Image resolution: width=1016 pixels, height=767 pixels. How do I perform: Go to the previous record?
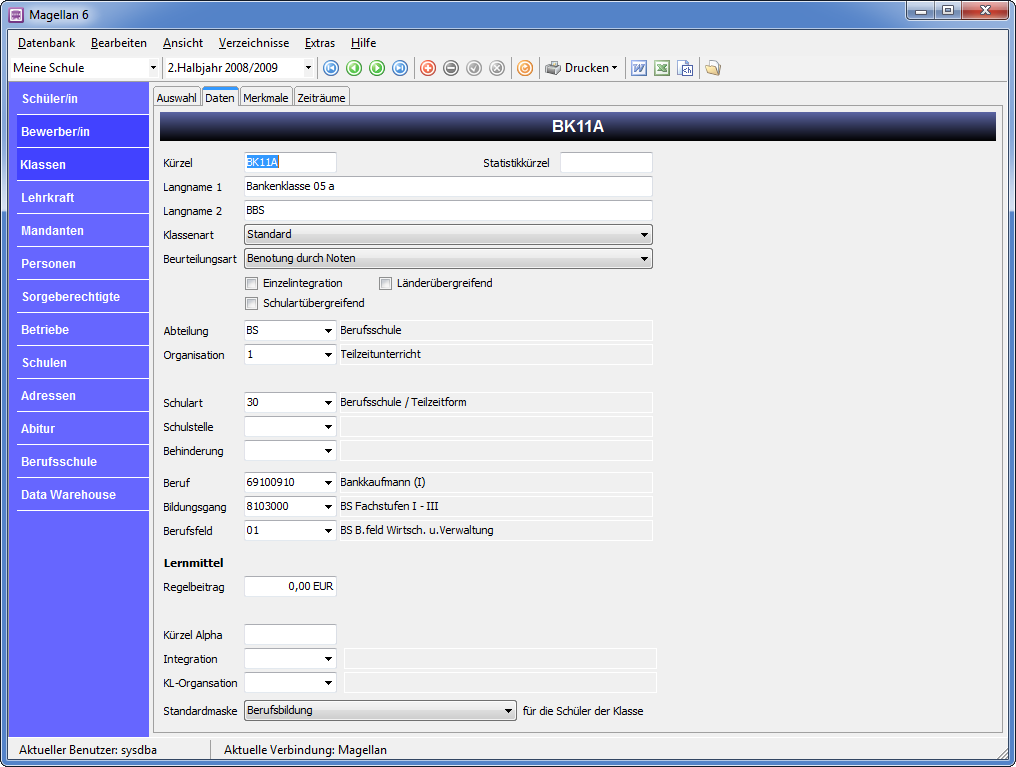(354, 68)
